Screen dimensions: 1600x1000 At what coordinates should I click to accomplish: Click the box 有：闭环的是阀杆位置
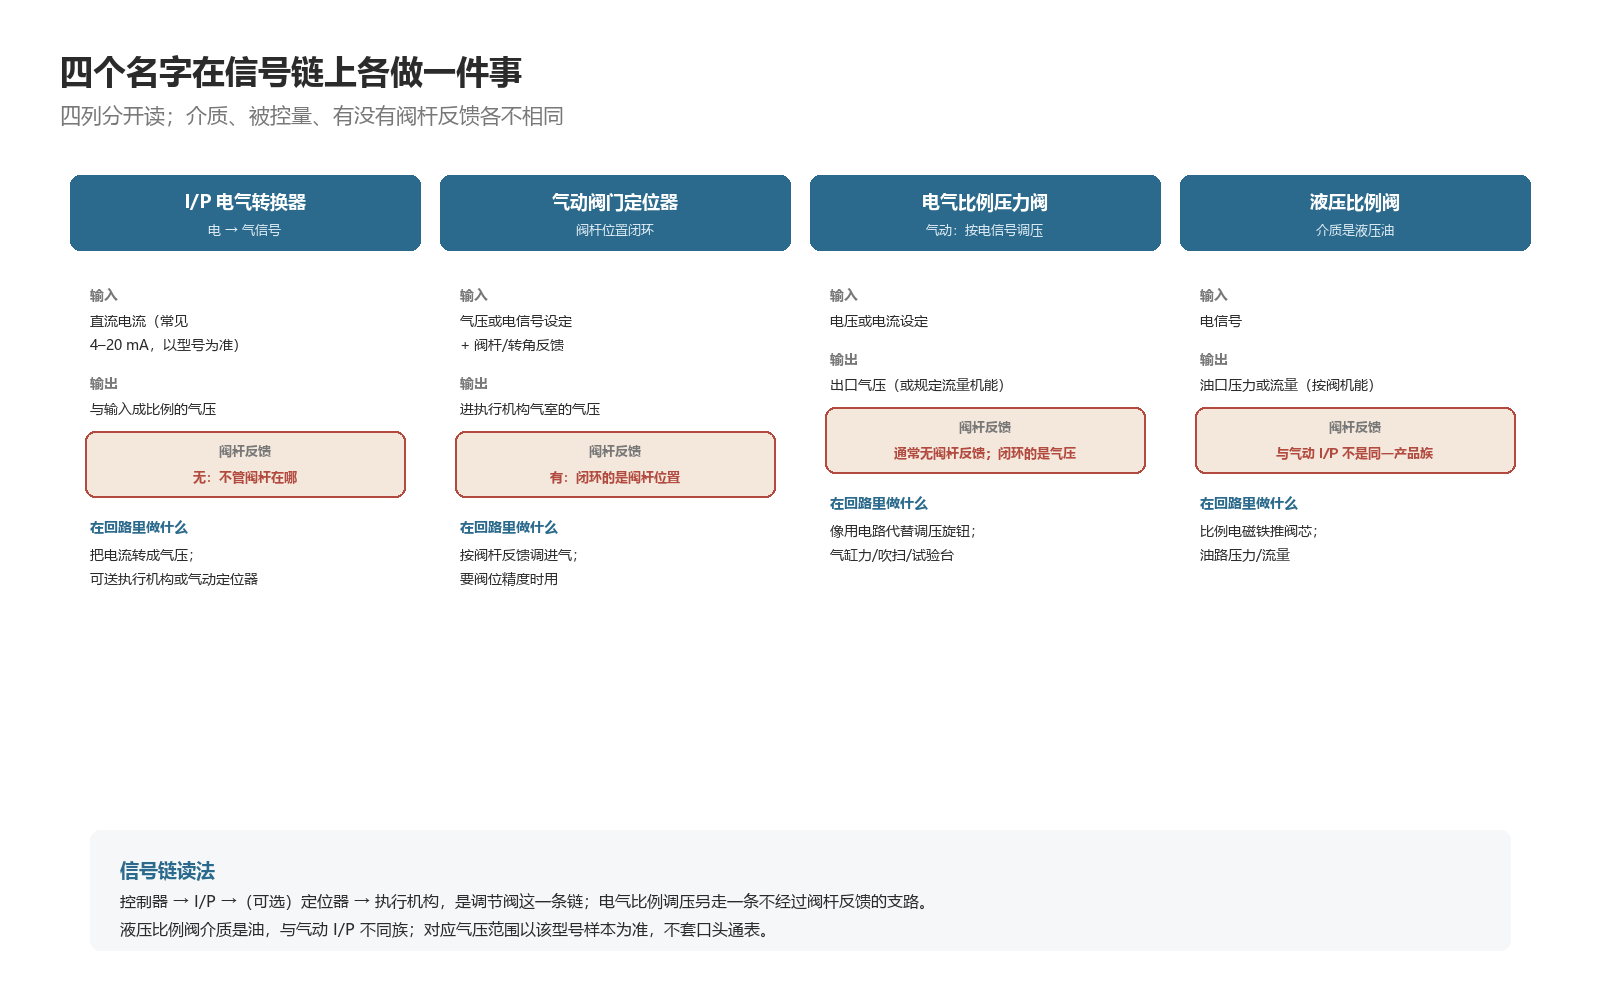[x=615, y=464]
